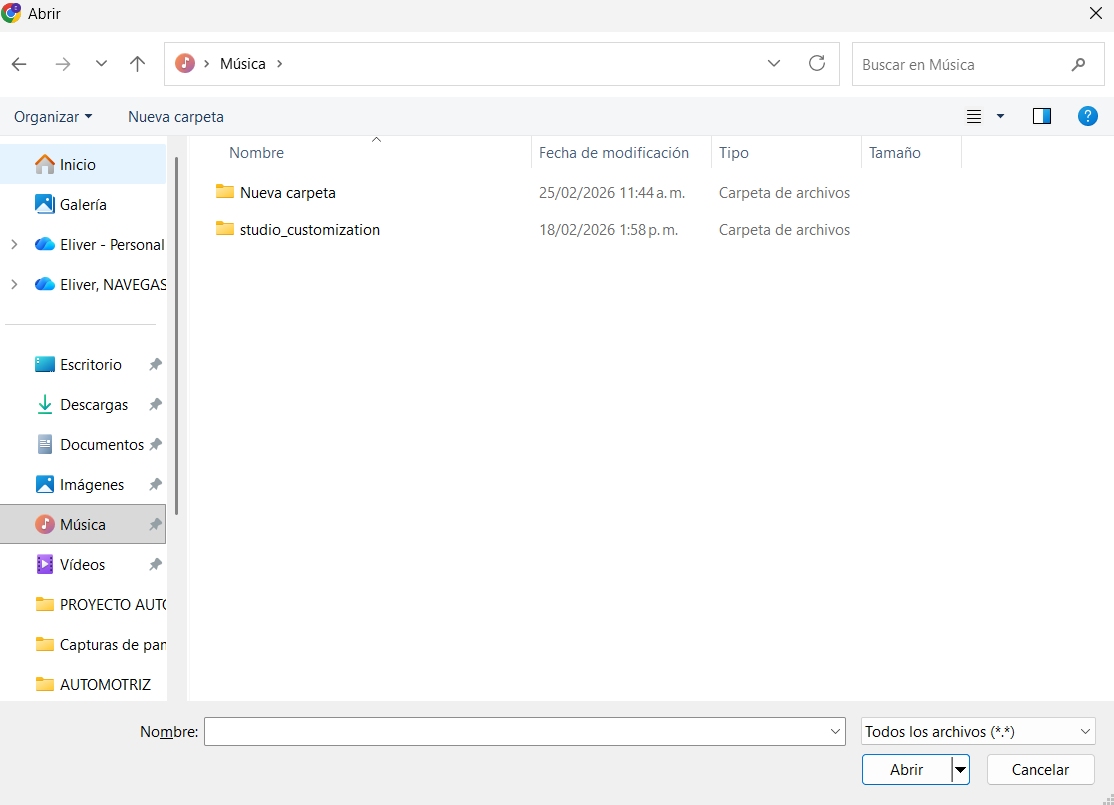The image size is (1114, 805).
Task: Select Descargas in the sidebar
Action: click(94, 405)
